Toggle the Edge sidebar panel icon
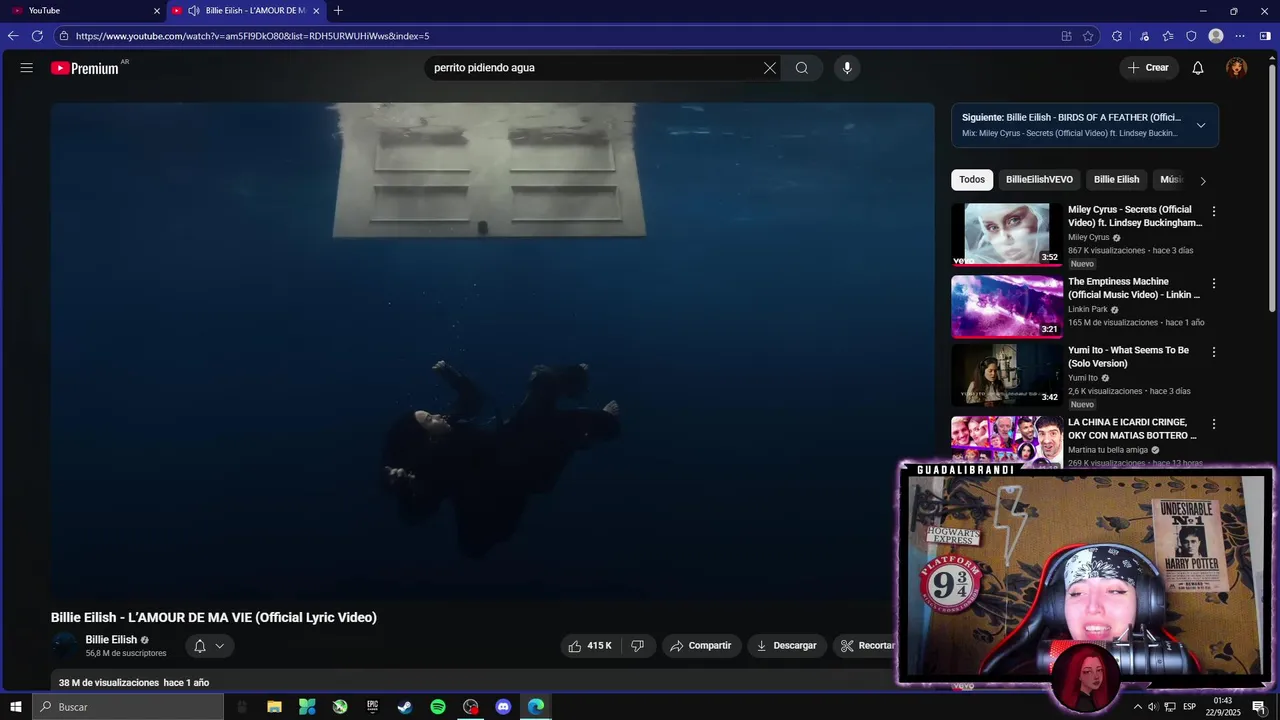The image size is (1280, 720). tap(1265, 36)
